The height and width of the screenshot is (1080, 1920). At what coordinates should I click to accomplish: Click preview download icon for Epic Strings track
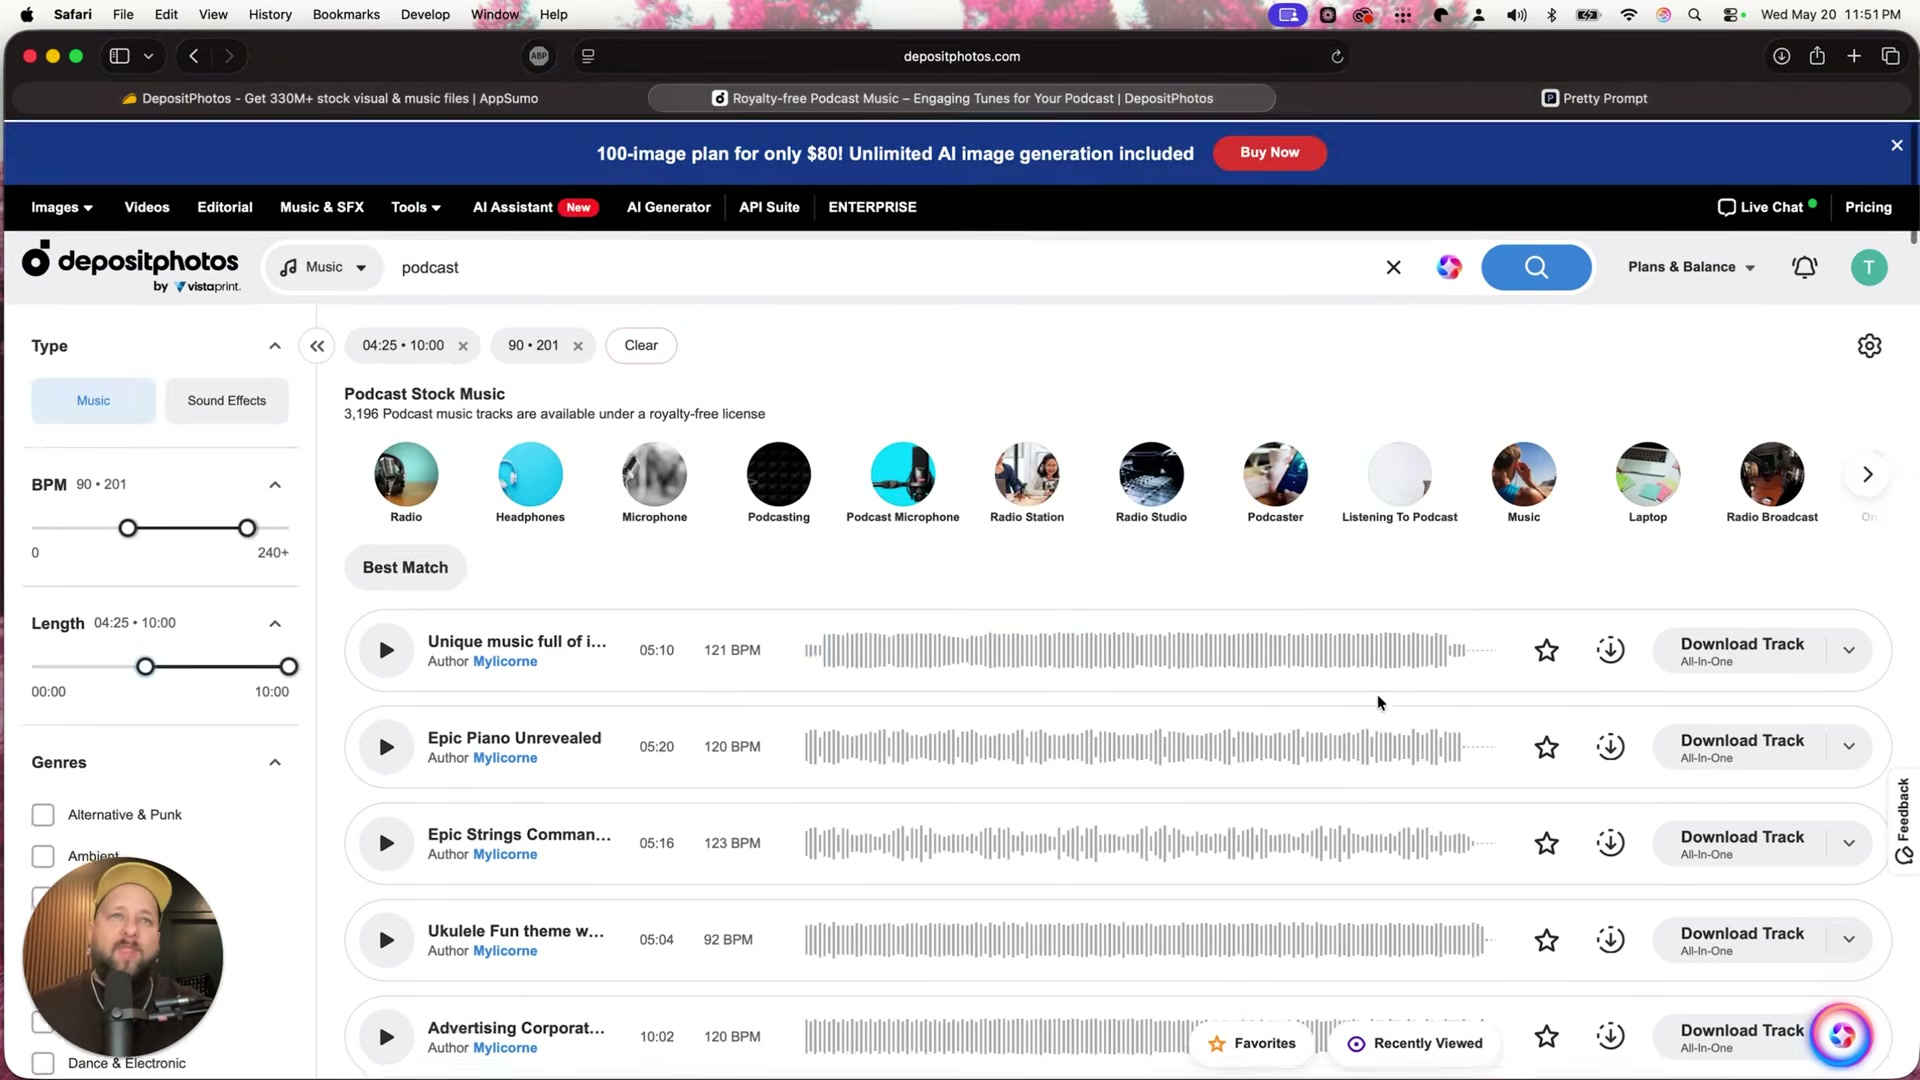click(1610, 843)
